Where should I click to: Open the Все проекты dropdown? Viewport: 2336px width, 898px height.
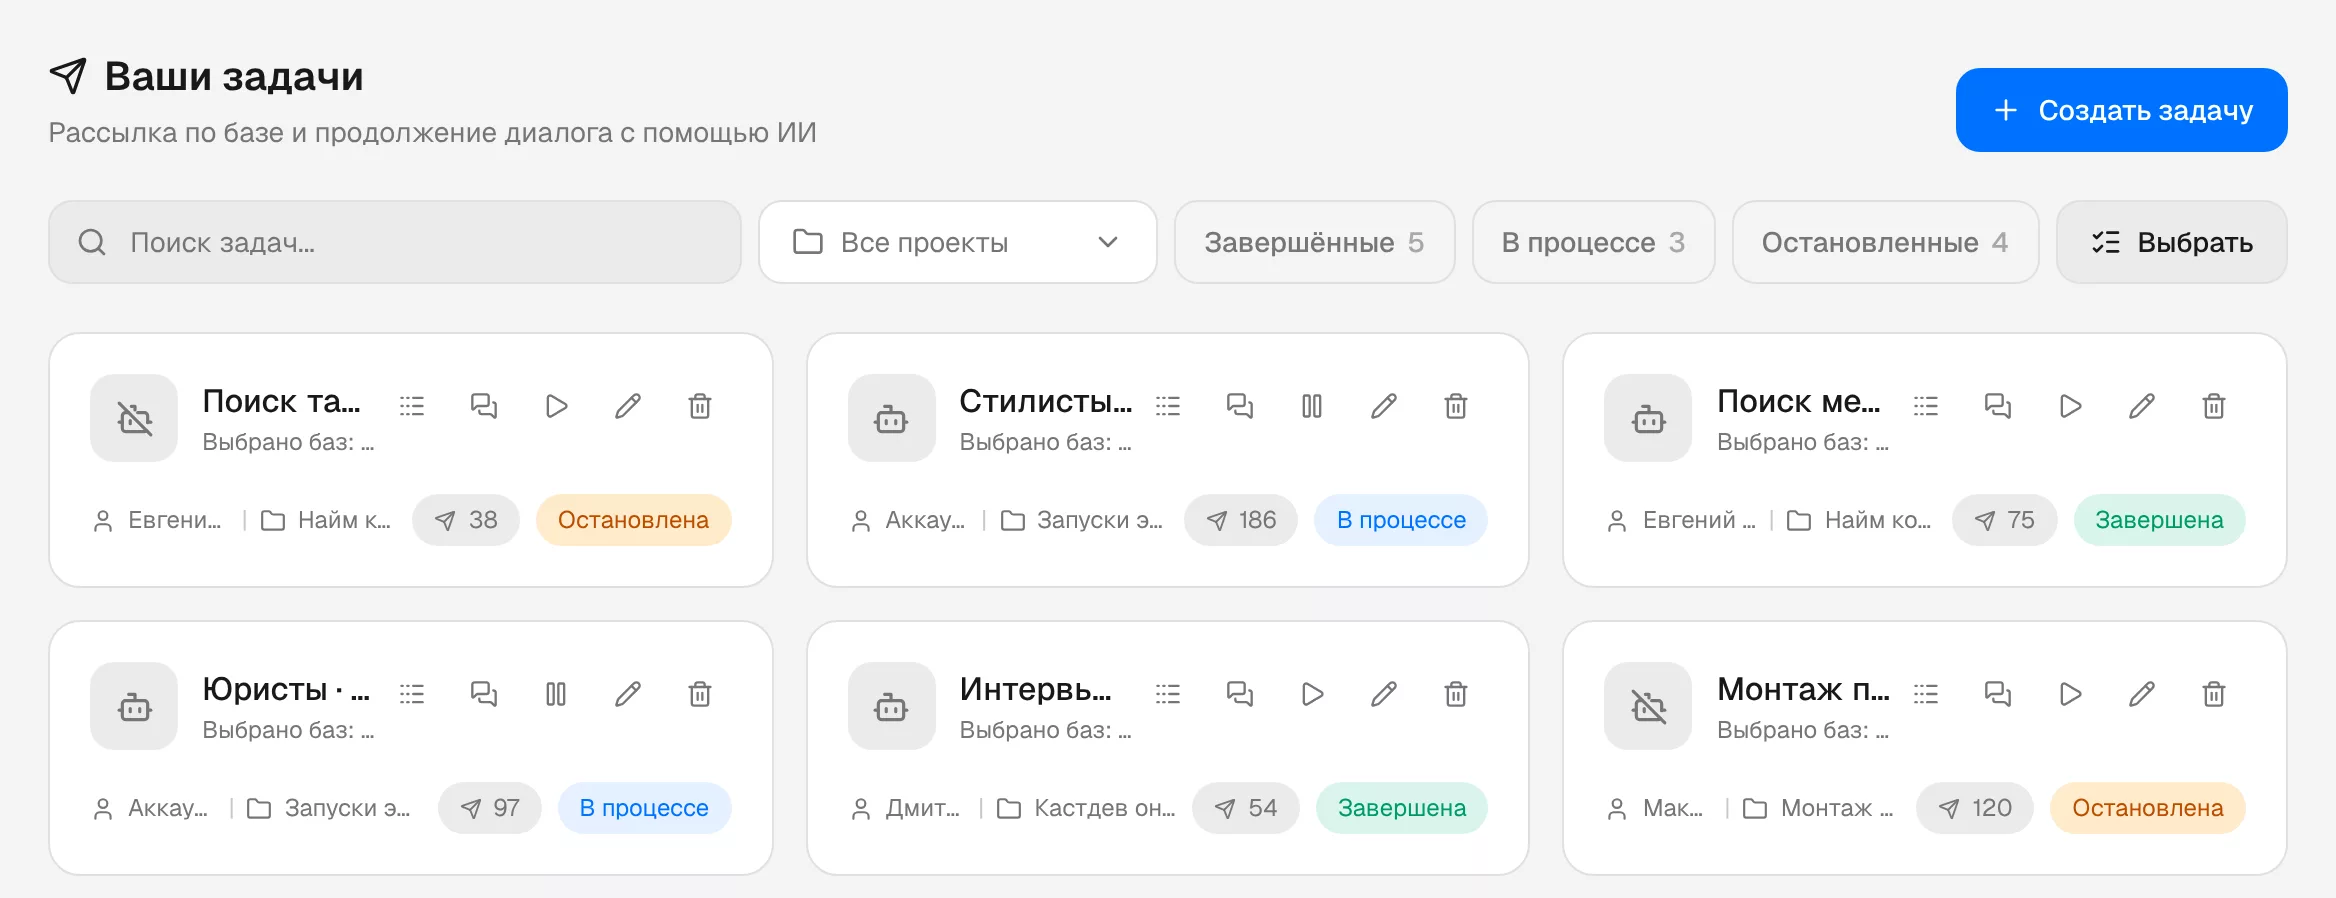(957, 242)
